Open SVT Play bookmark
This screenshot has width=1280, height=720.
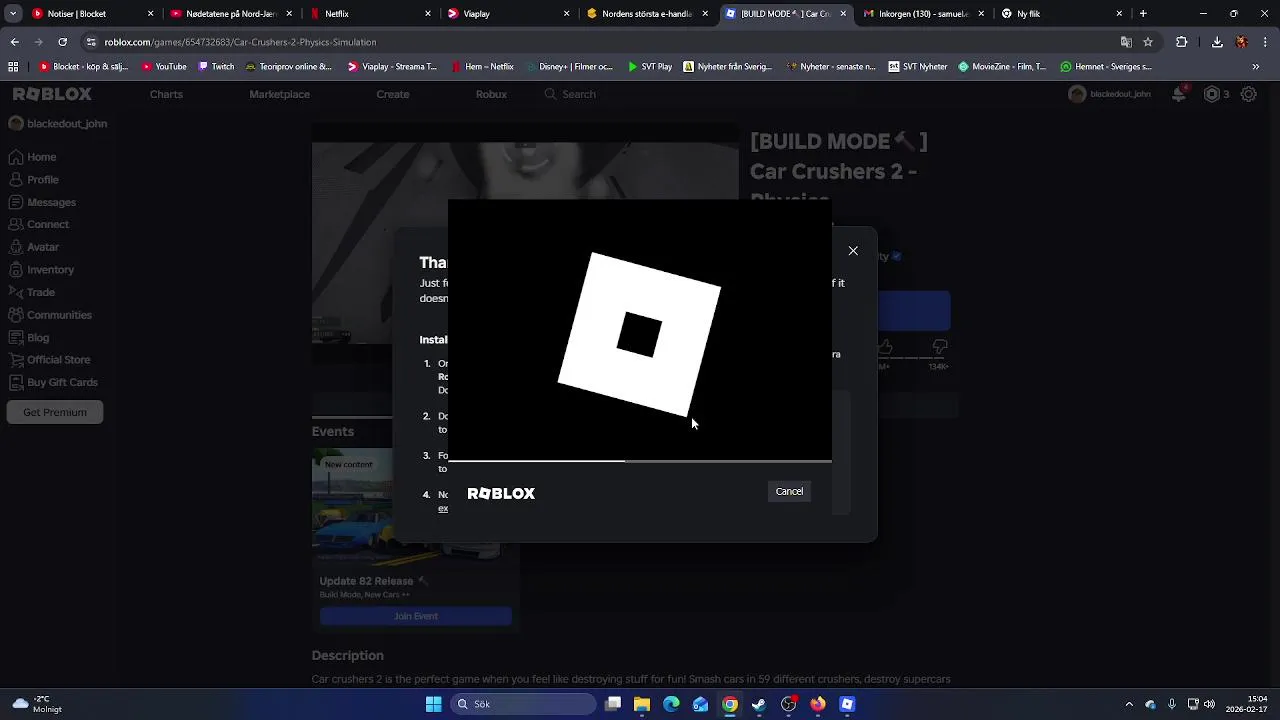(650, 67)
